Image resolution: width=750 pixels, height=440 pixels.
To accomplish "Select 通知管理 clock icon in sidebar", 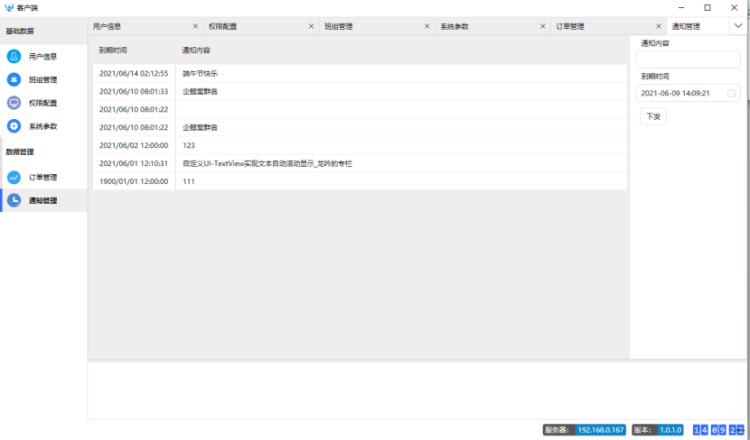I will click(14, 200).
